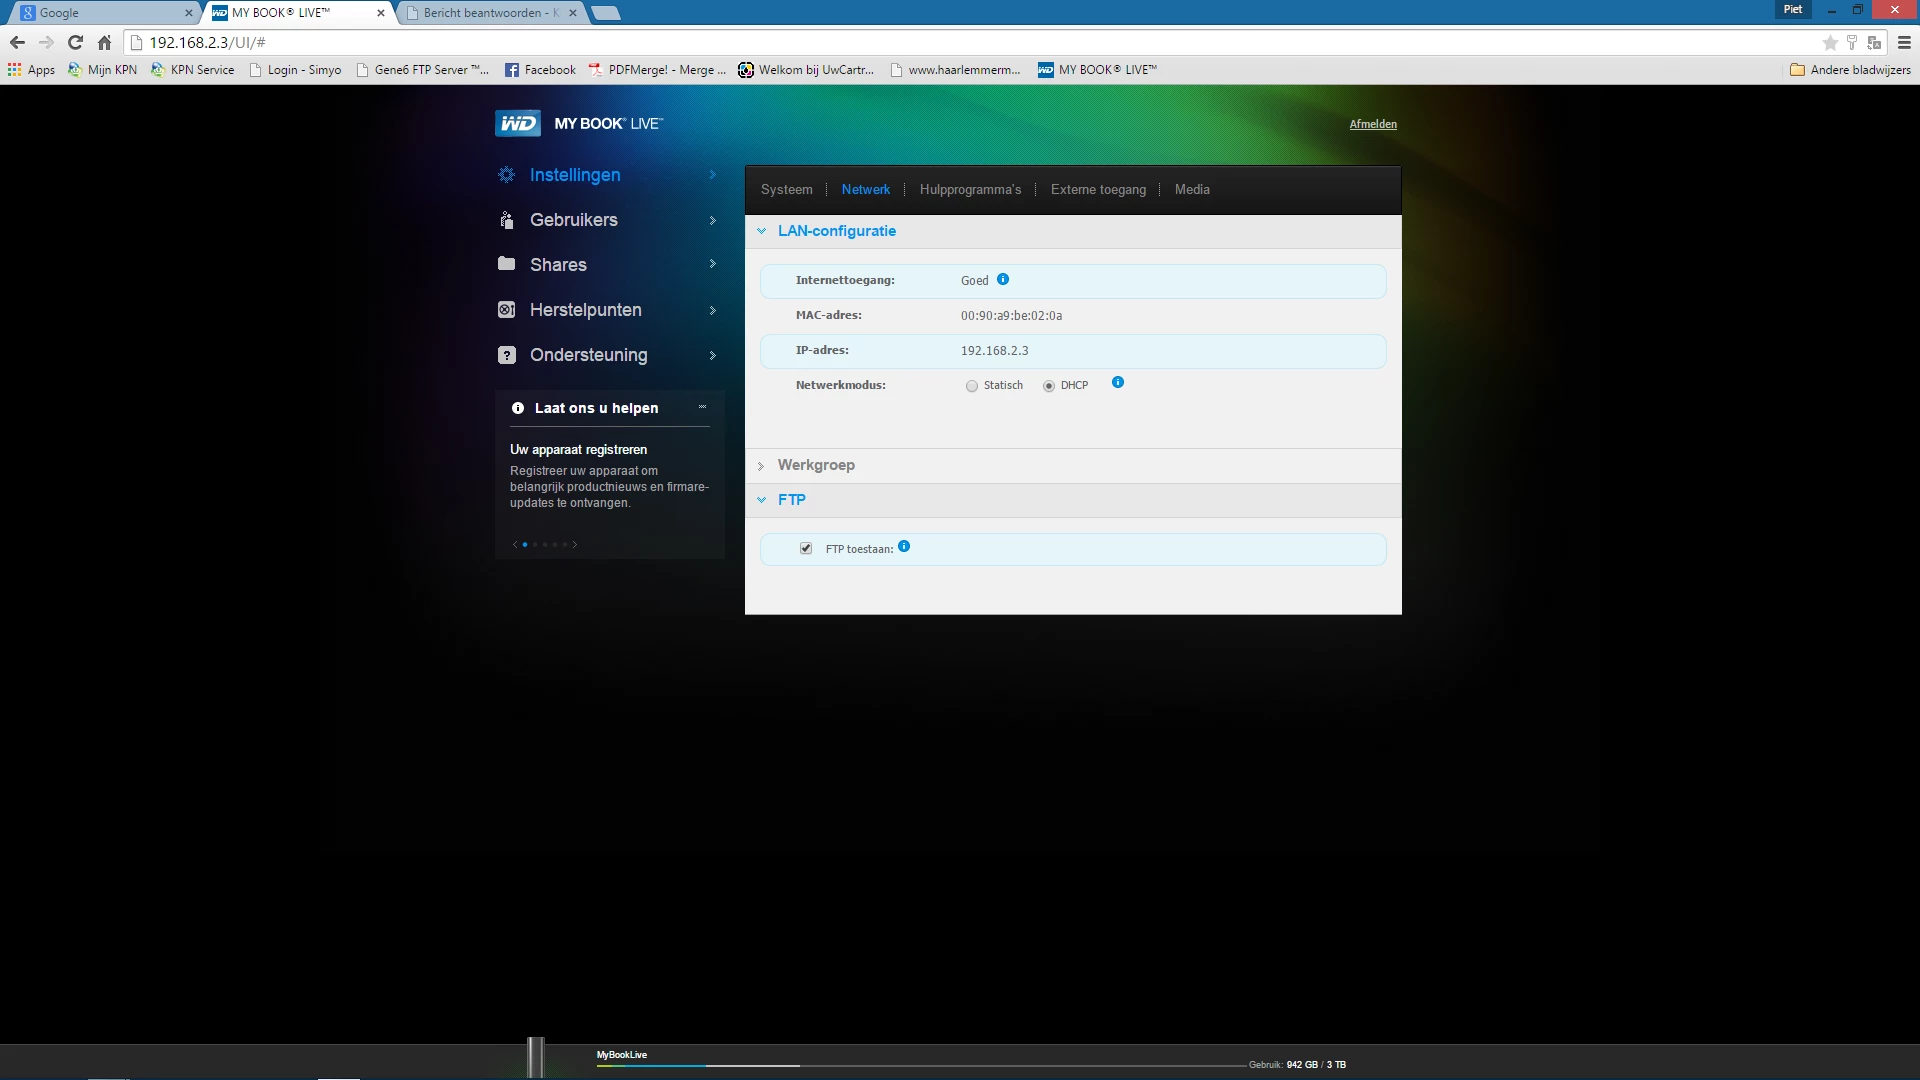Click the Gebruikers user icon
1920x1080 pixels.
click(x=507, y=220)
